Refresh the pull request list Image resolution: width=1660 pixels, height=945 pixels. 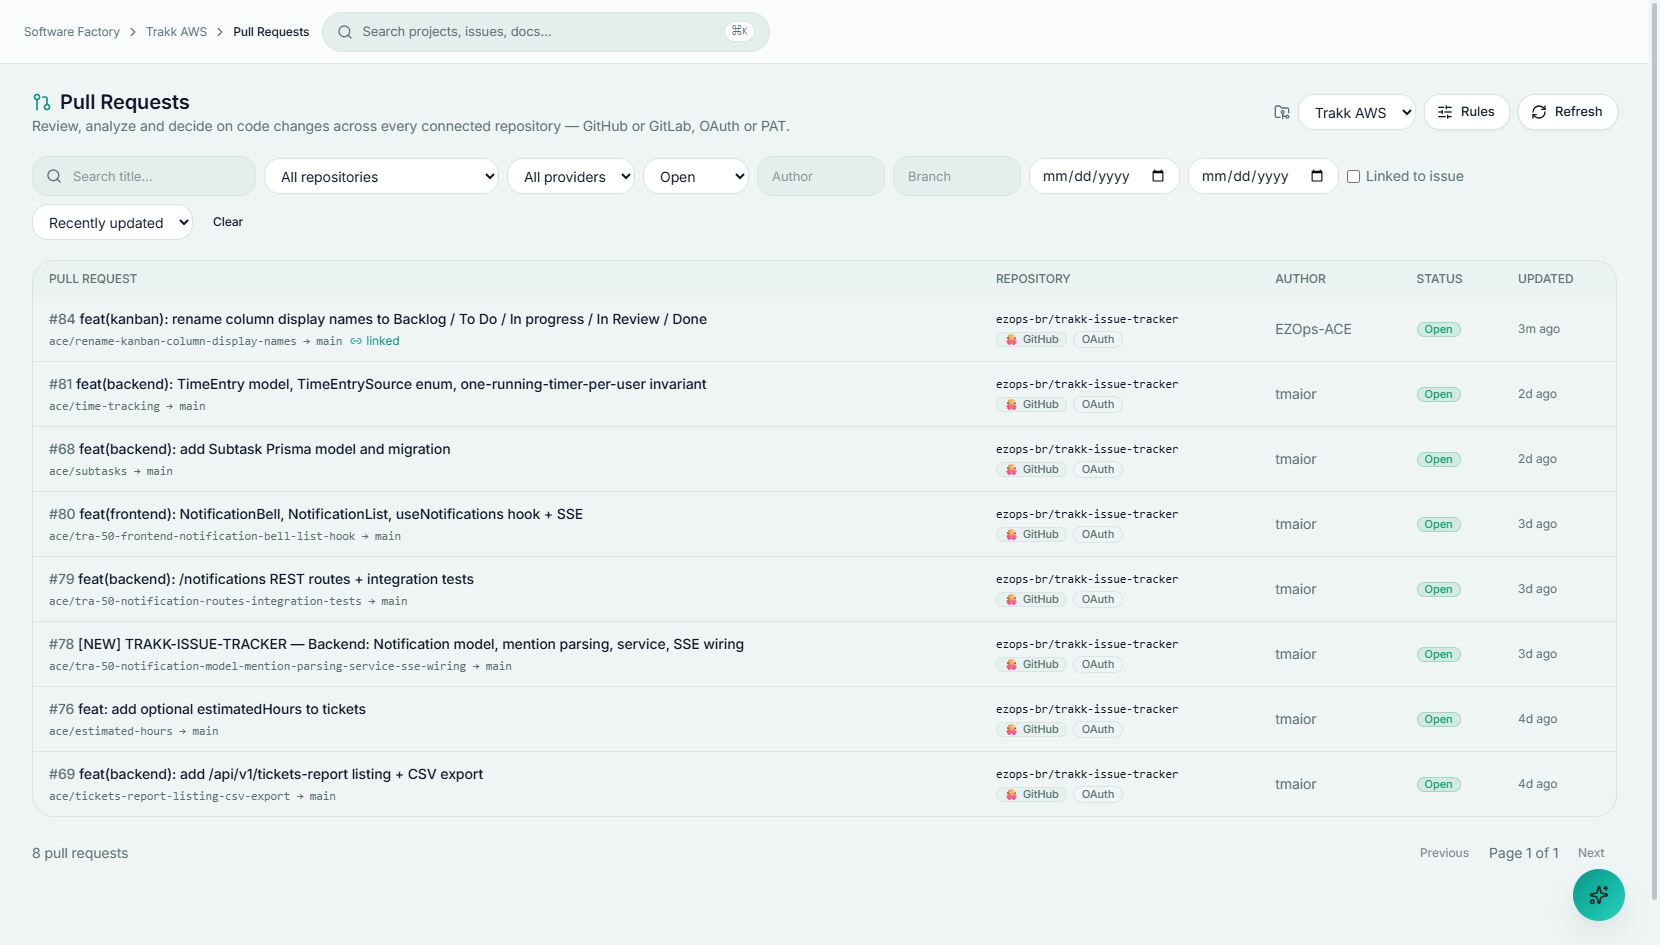coord(1567,112)
